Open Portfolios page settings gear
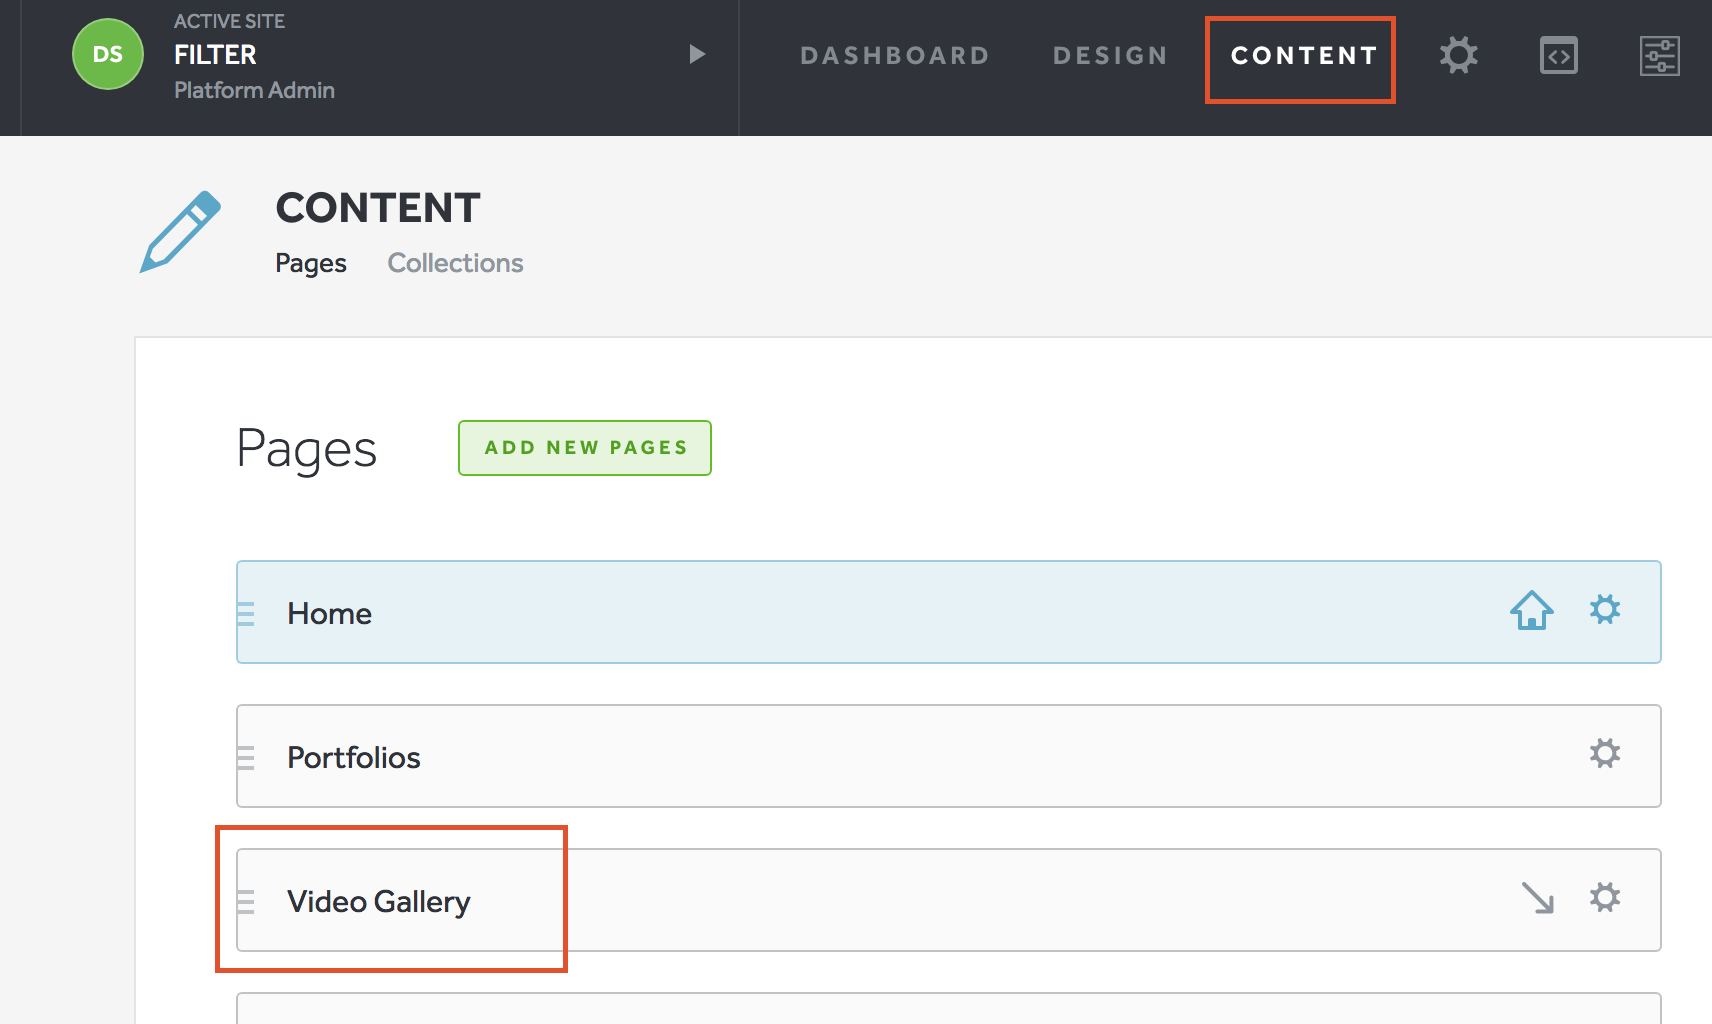Screen dimensions: 1712x1024 click(1605, 754)
